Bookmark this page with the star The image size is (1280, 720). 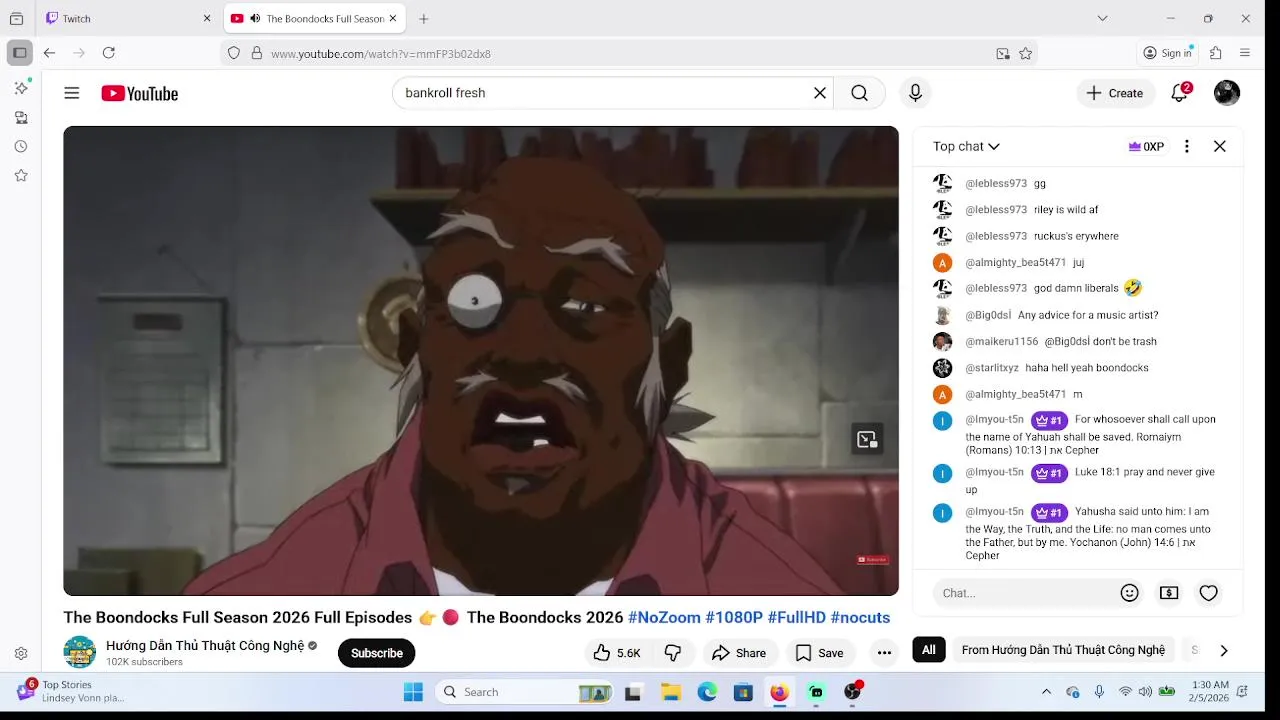coord(1025,53)
